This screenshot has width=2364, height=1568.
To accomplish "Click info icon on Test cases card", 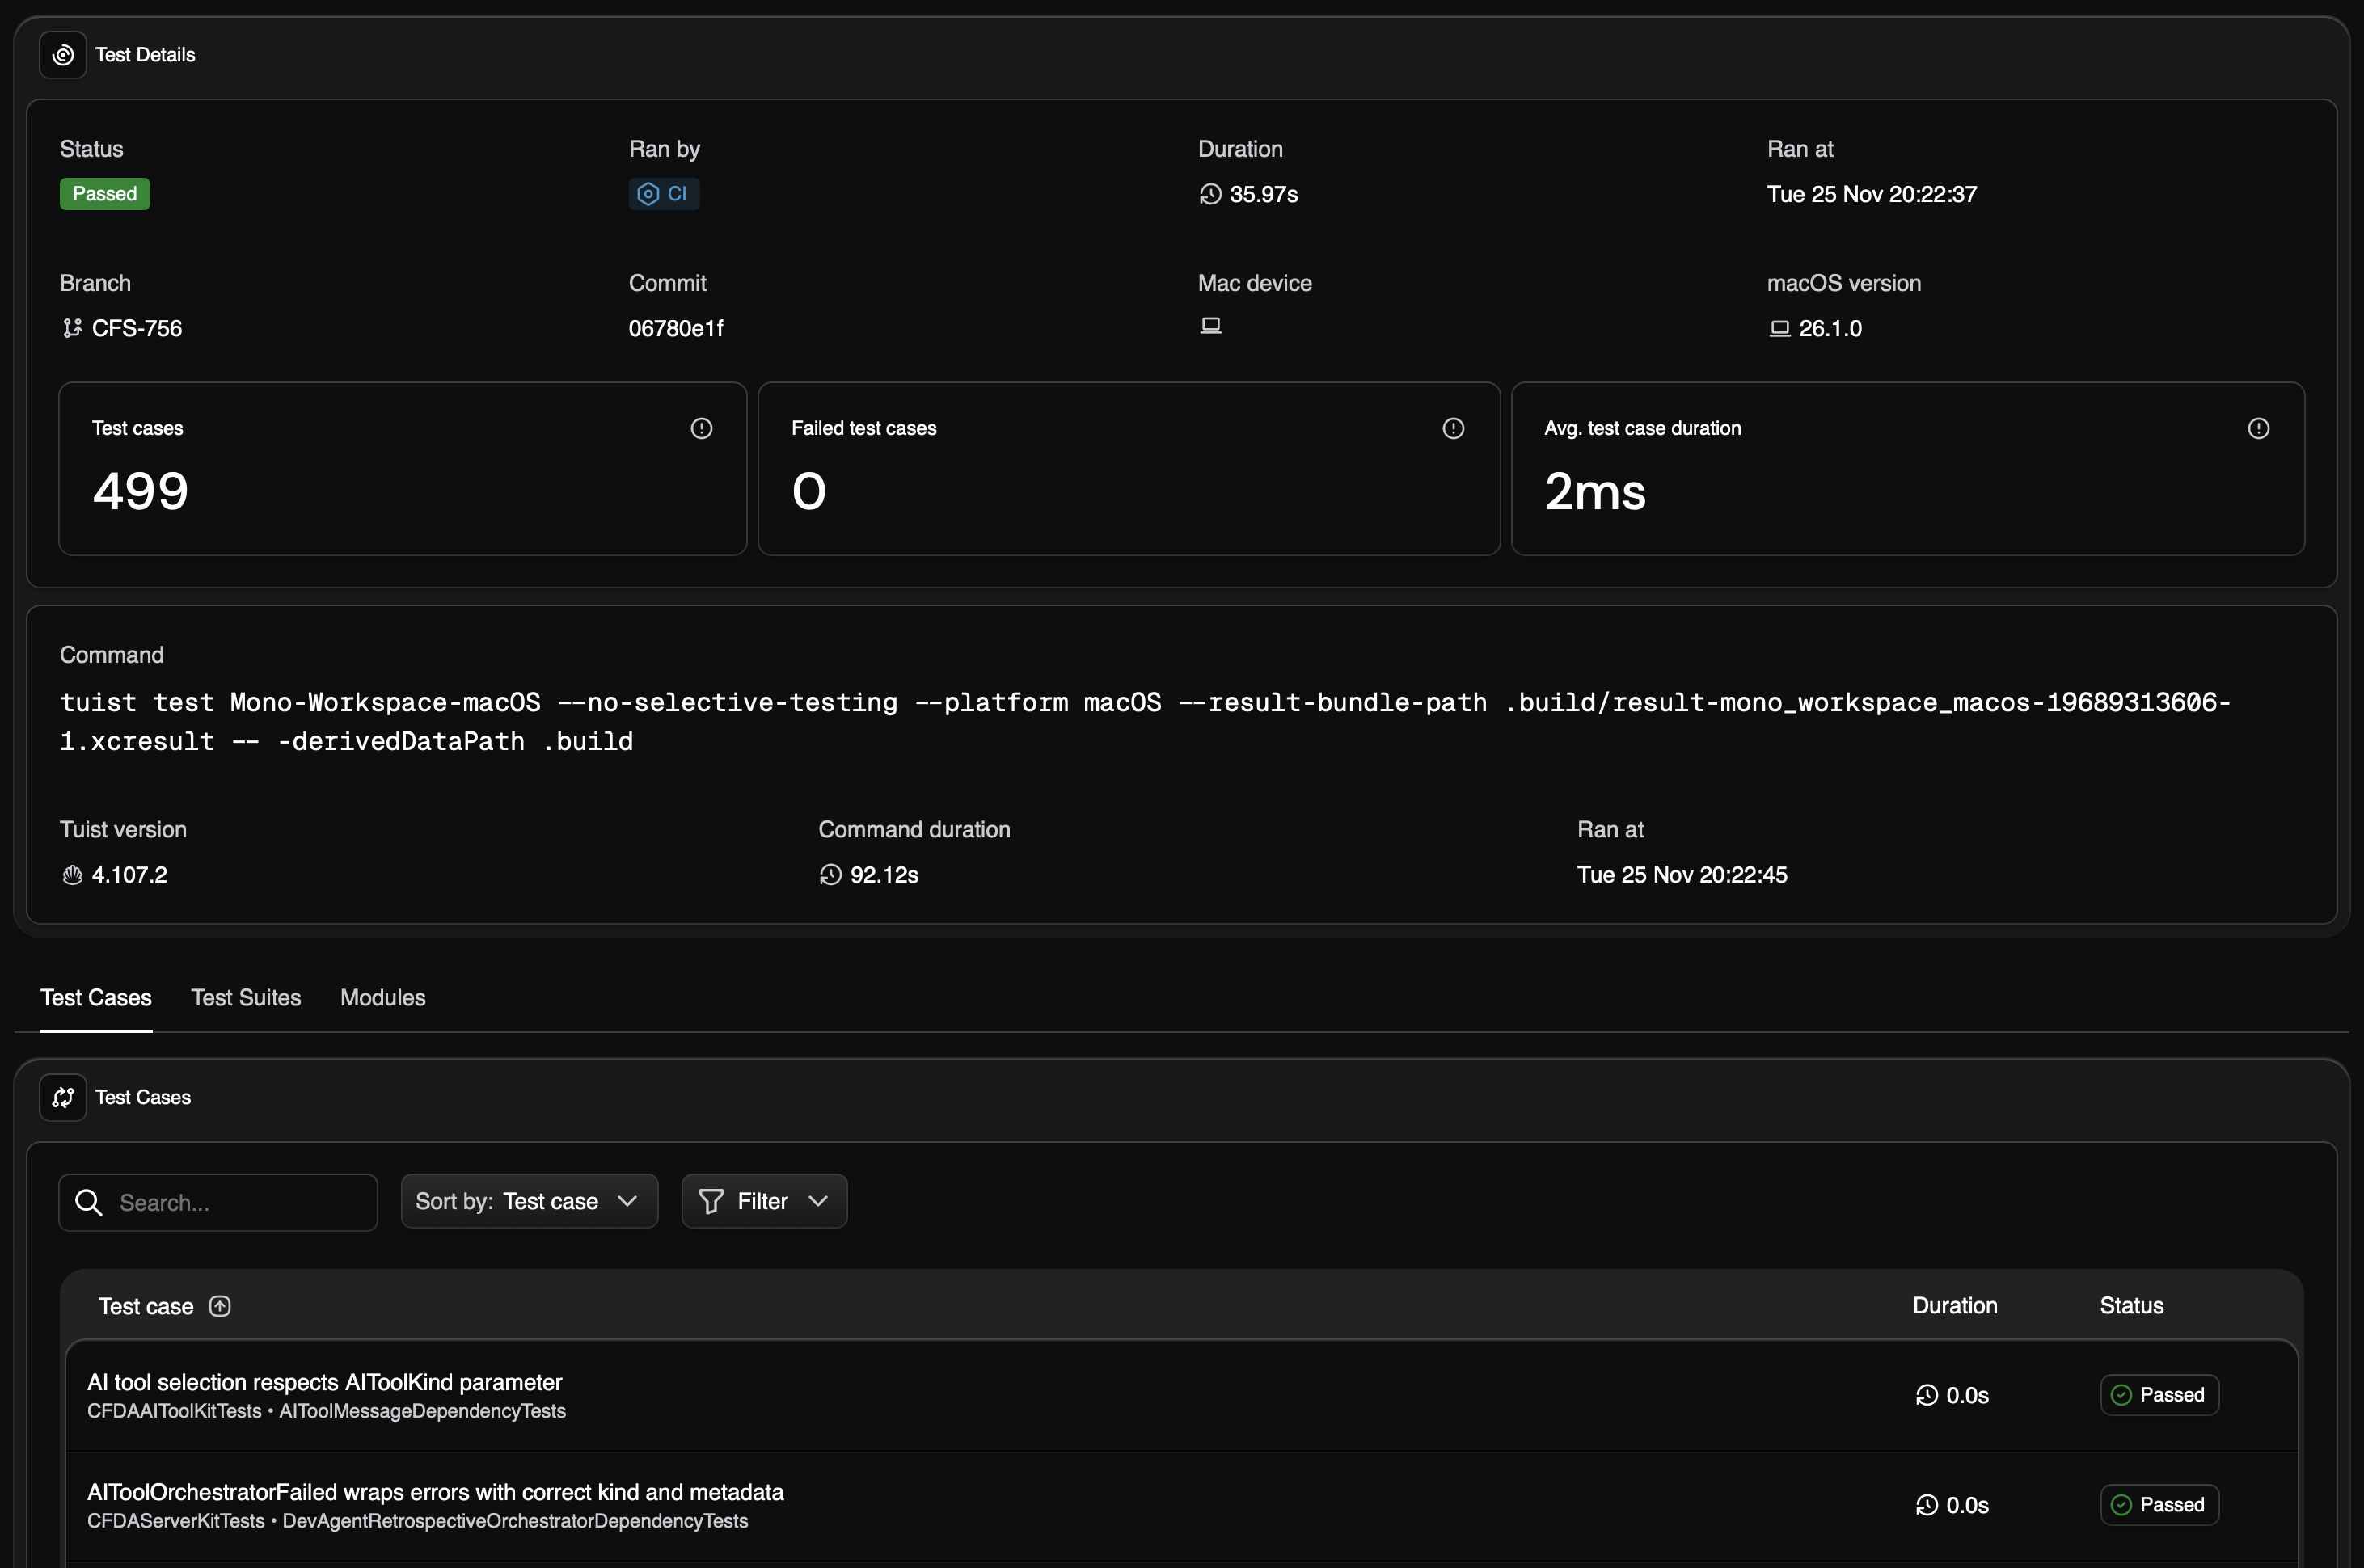I will tap(701, 429).
